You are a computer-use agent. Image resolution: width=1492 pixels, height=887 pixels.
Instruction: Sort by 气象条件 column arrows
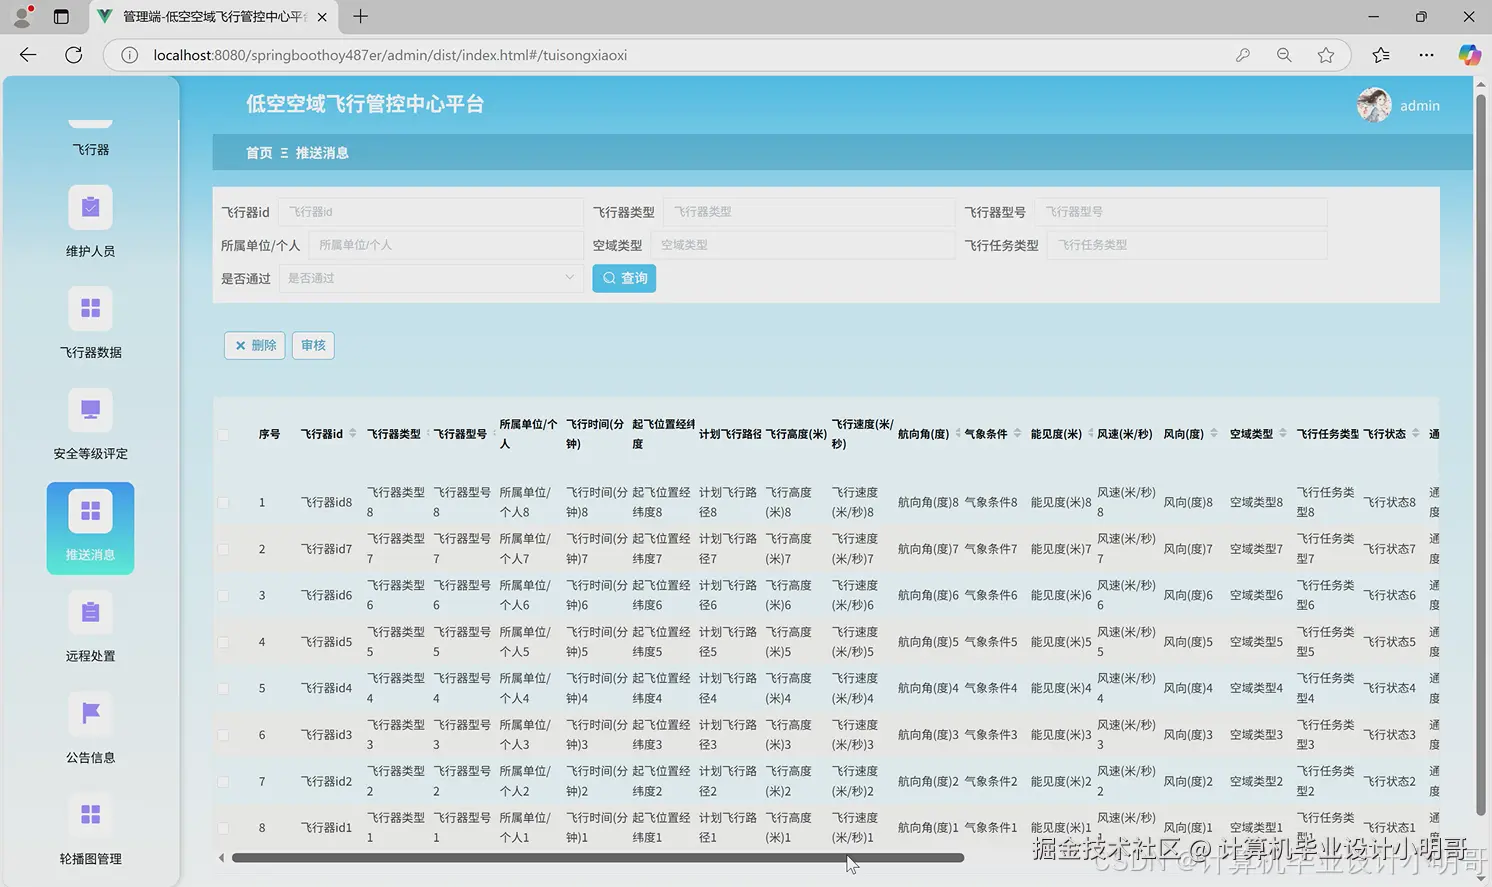(x=1017, y=433)
